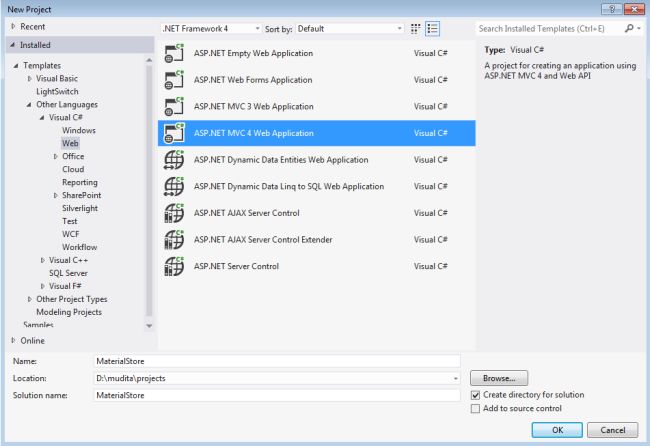Select the Windows template category
The image size is (650, 446).
79,130
